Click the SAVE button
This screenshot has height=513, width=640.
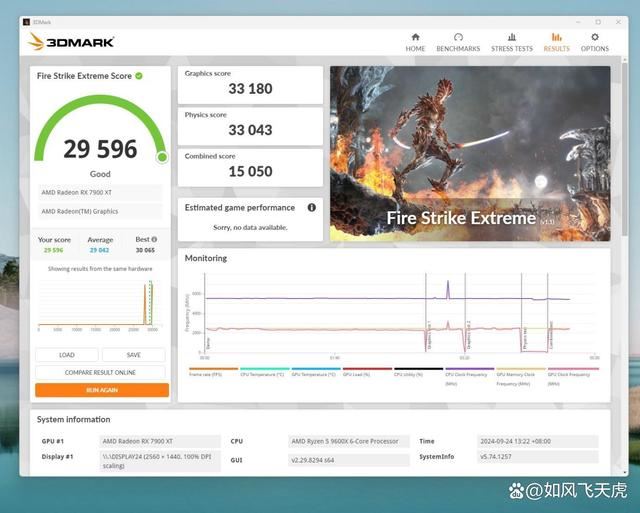(133, 355)
